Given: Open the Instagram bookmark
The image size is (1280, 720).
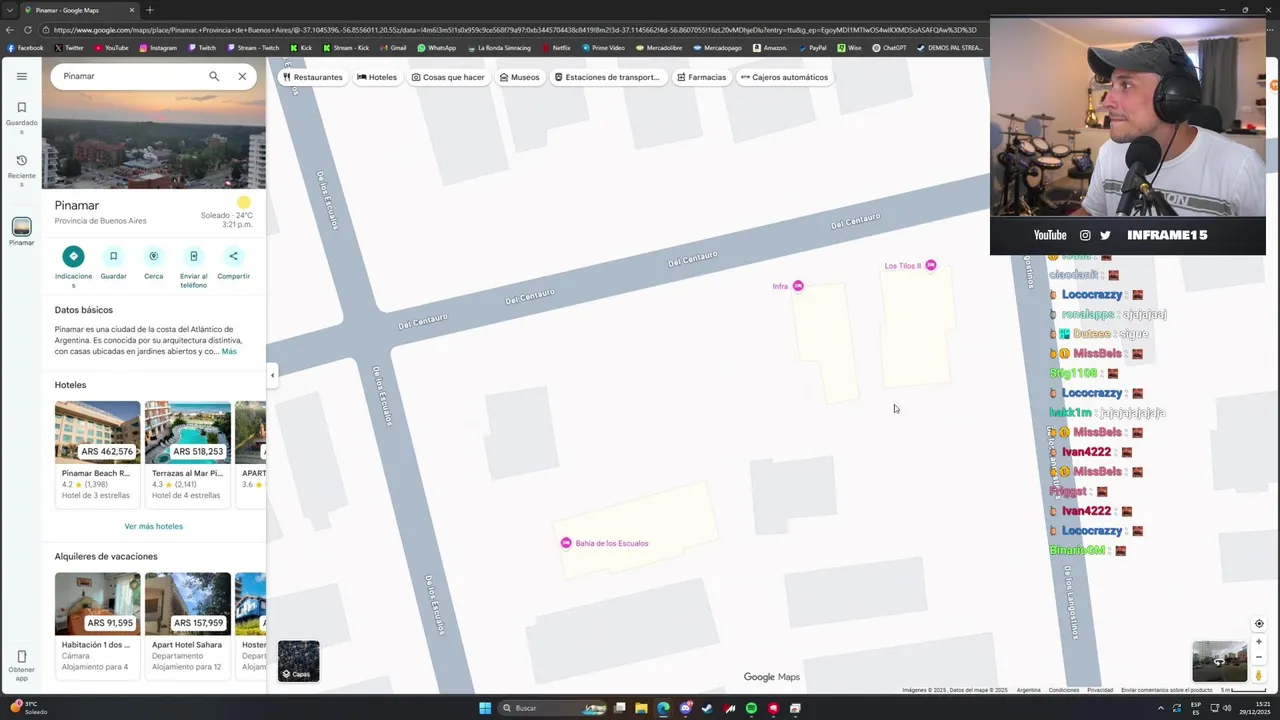Looking at the screenshot, I should coord(158,47).
